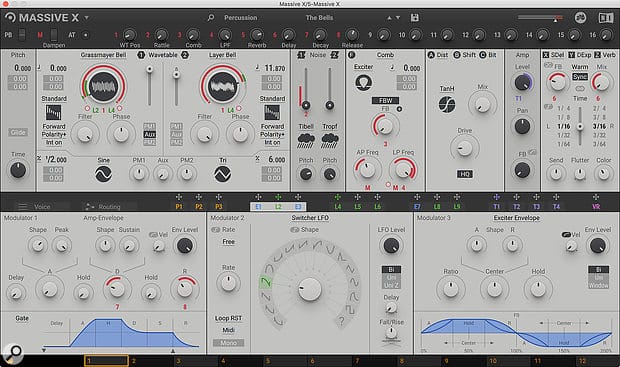Open the preset browser search icon

(211, 17)
